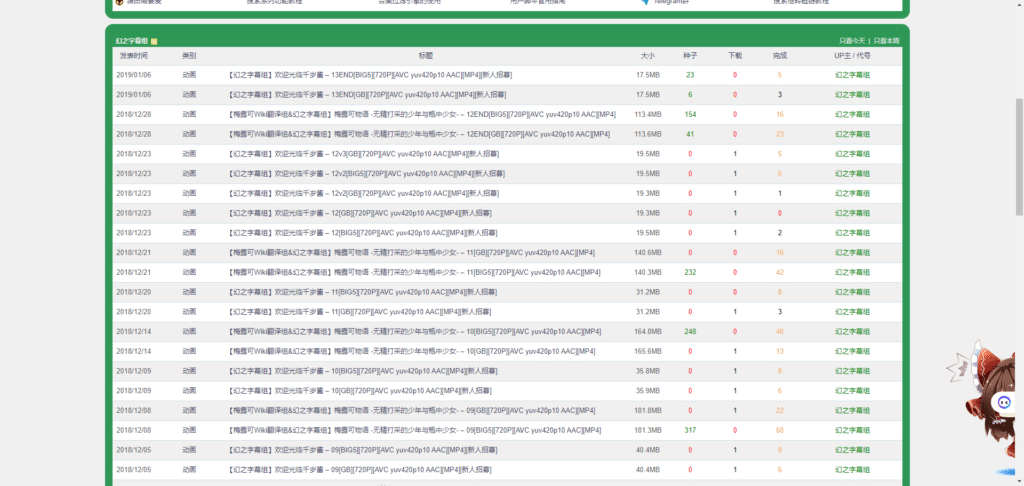Screen dimensions: 1024x486
Task: Open uploader 幻之字幕组 in 12v2 BIG5 row
Action: [x=852, y=174]
